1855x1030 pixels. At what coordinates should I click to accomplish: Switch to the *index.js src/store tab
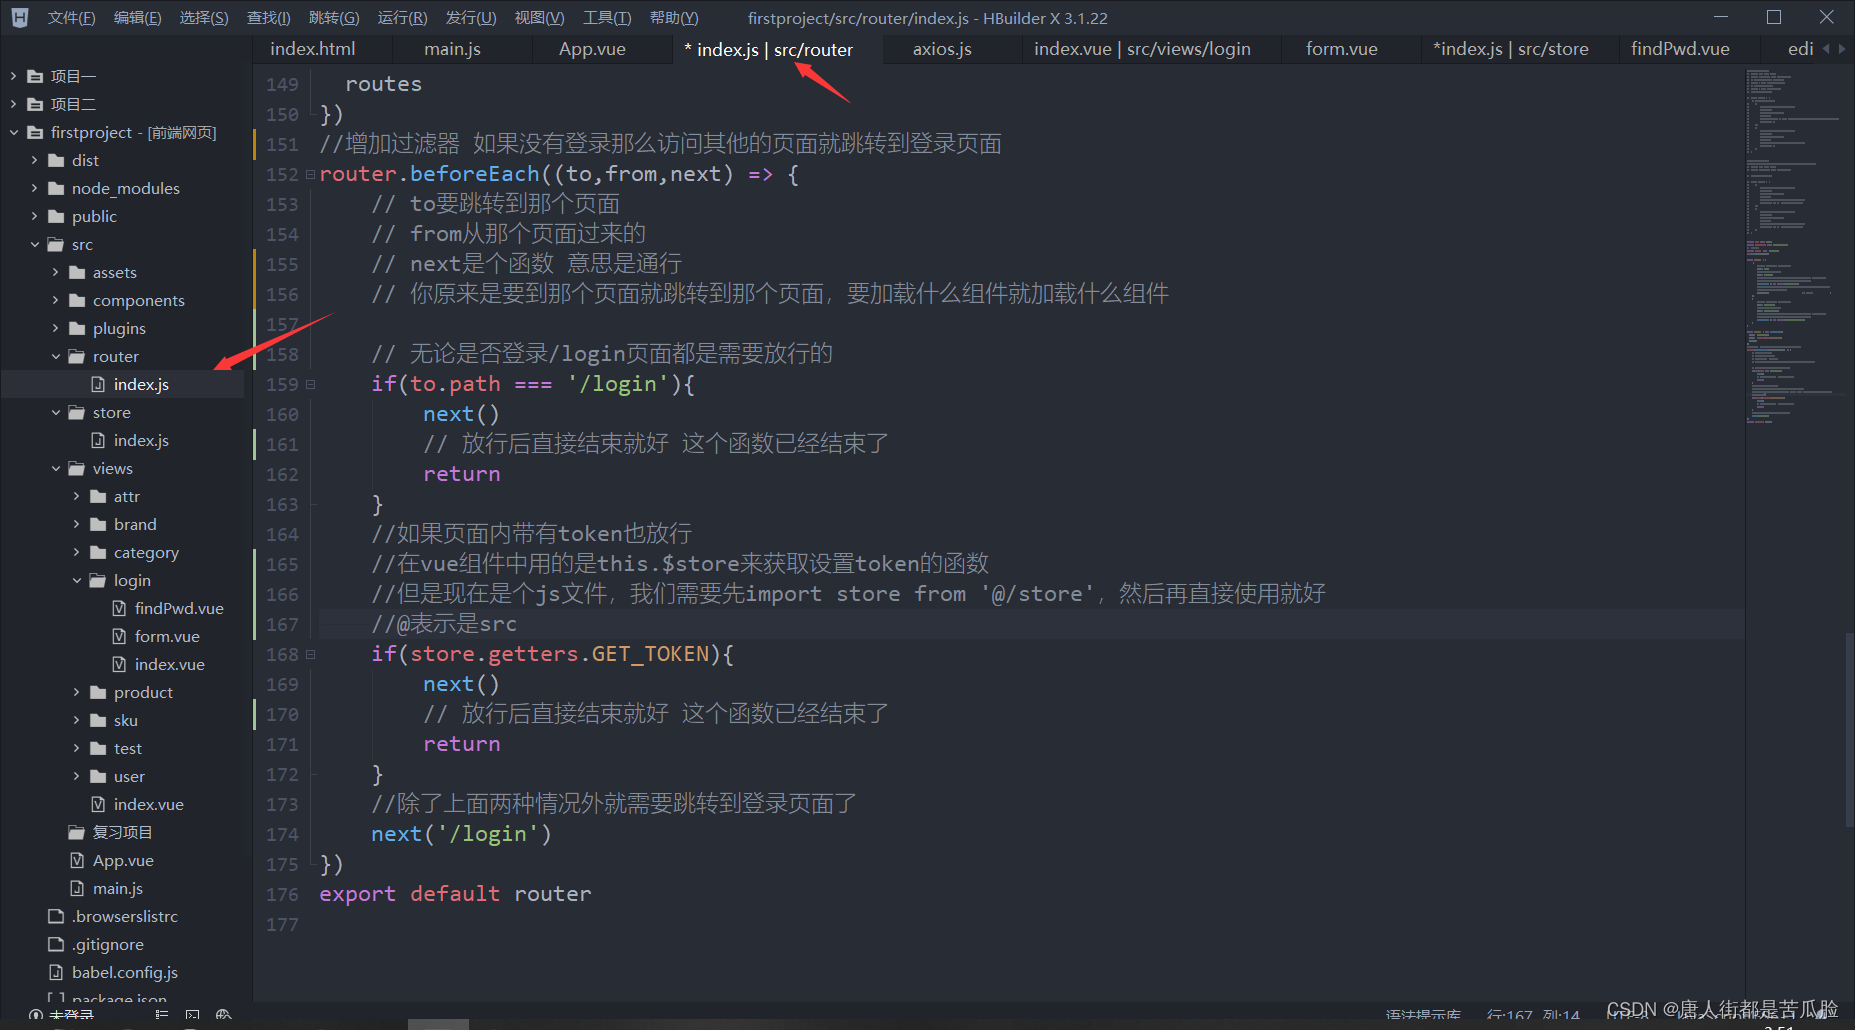1510,49
